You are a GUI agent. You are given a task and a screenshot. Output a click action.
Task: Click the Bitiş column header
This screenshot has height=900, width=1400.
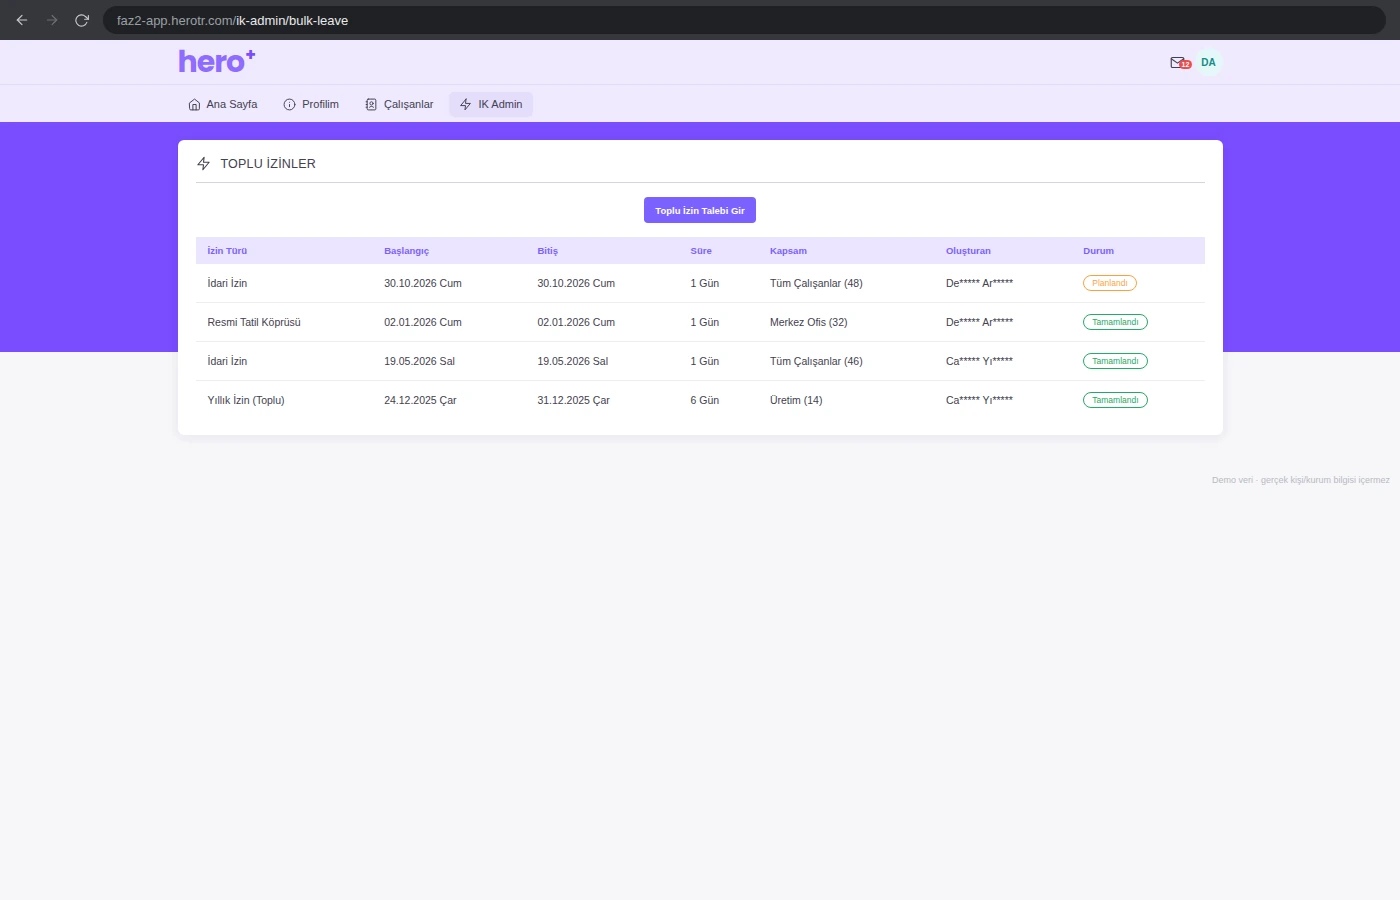coord(547,251)
